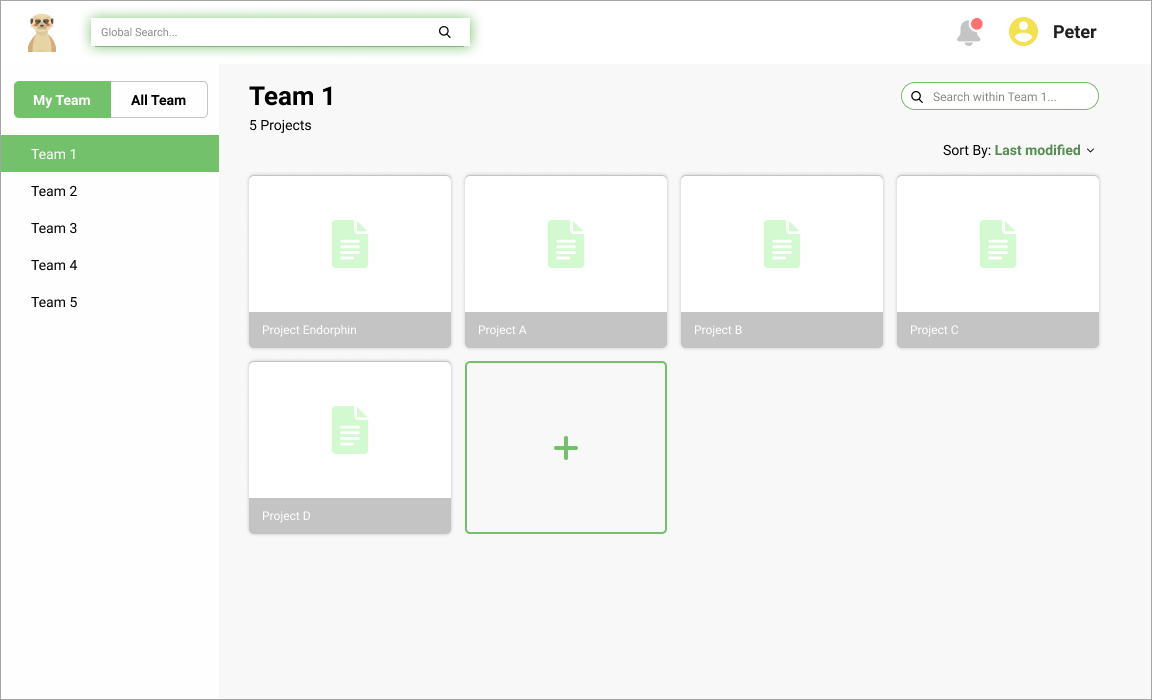Select Team 4 in the sidebar
The height and width of the screenshot is (700, 1152).
click(54, 265)
